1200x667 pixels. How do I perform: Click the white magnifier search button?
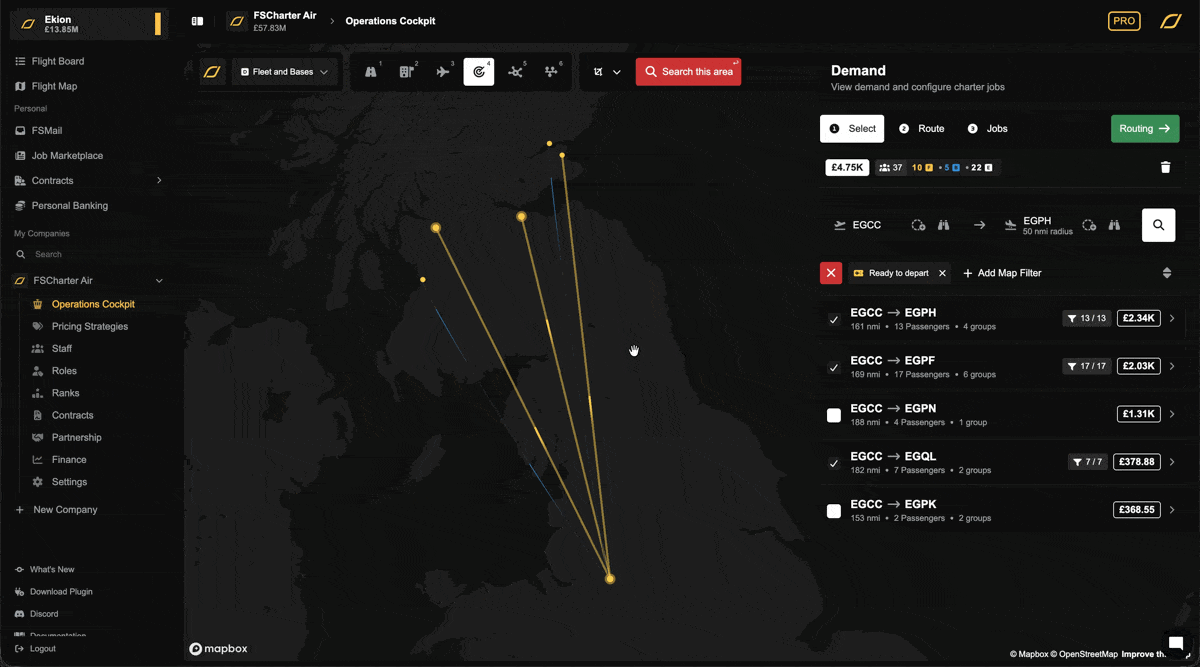tap(1158, 225)
